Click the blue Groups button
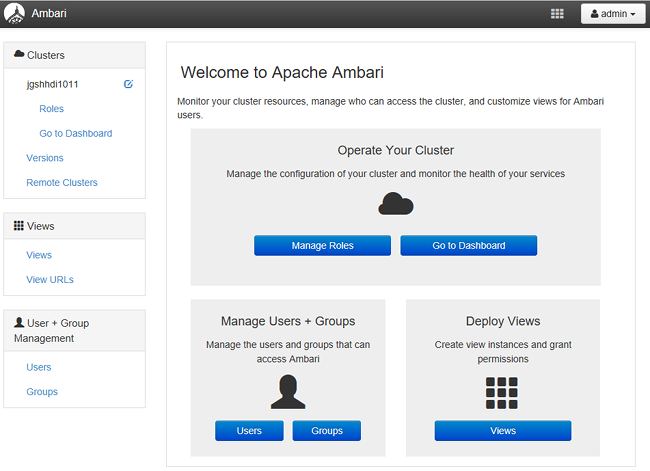The width and height of the screenshot is (650, 471). pos(326,431)
